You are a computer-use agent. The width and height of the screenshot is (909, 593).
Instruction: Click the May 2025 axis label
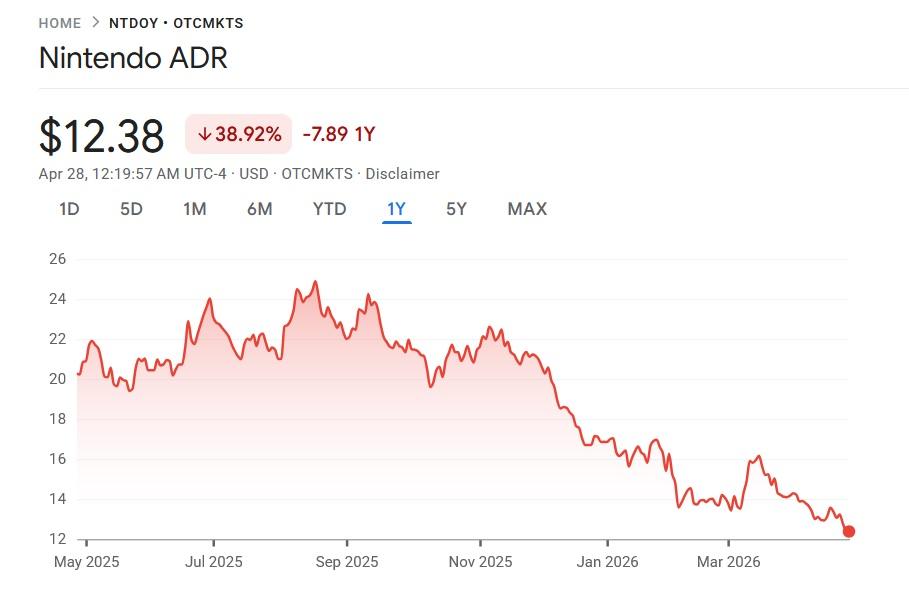(86, 562)
